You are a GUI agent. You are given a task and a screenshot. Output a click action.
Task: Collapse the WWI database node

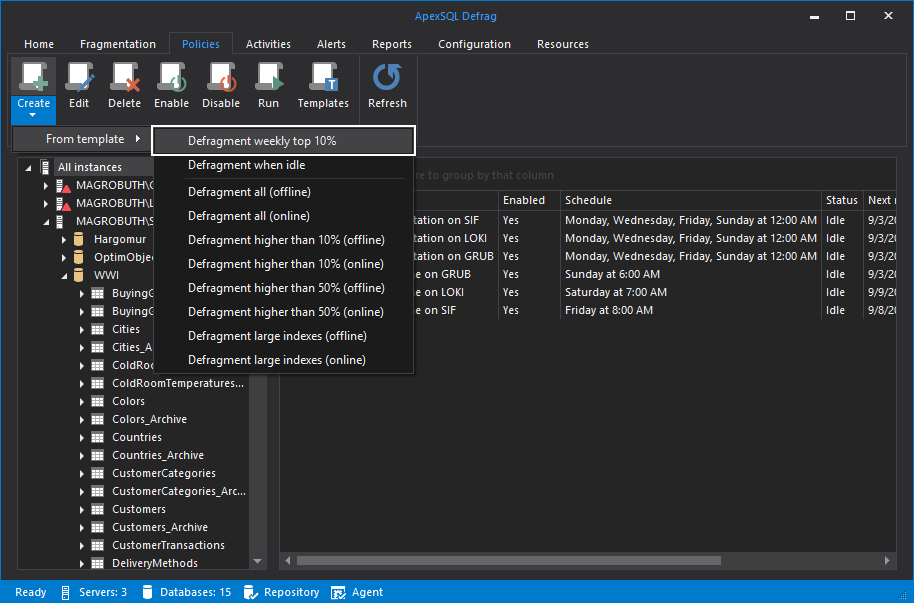pos(64,276)
